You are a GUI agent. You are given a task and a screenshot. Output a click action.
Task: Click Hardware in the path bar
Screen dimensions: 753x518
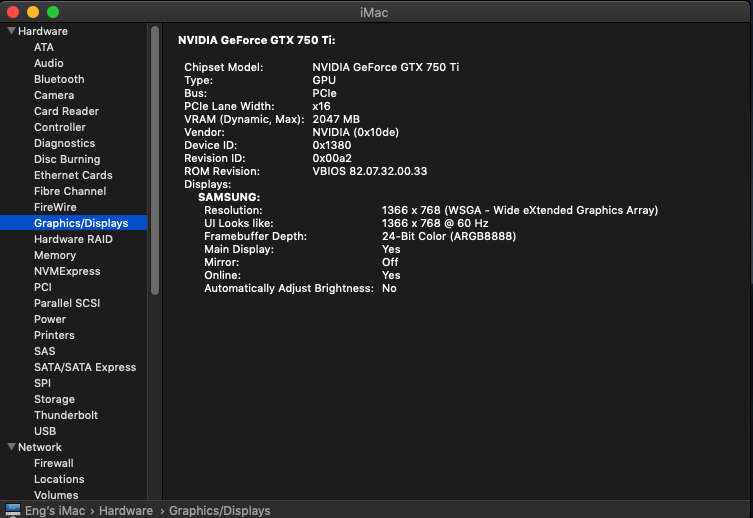(x=126, y=510)
